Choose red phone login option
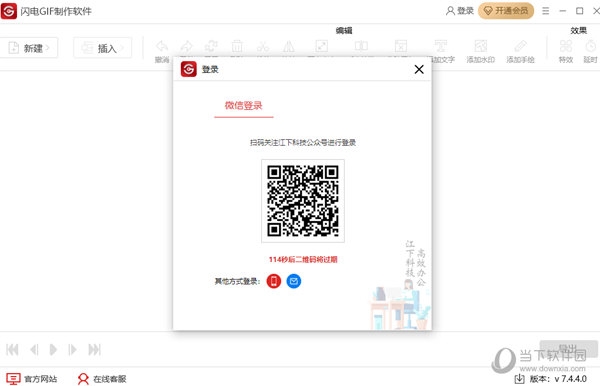 click(274, 281)
